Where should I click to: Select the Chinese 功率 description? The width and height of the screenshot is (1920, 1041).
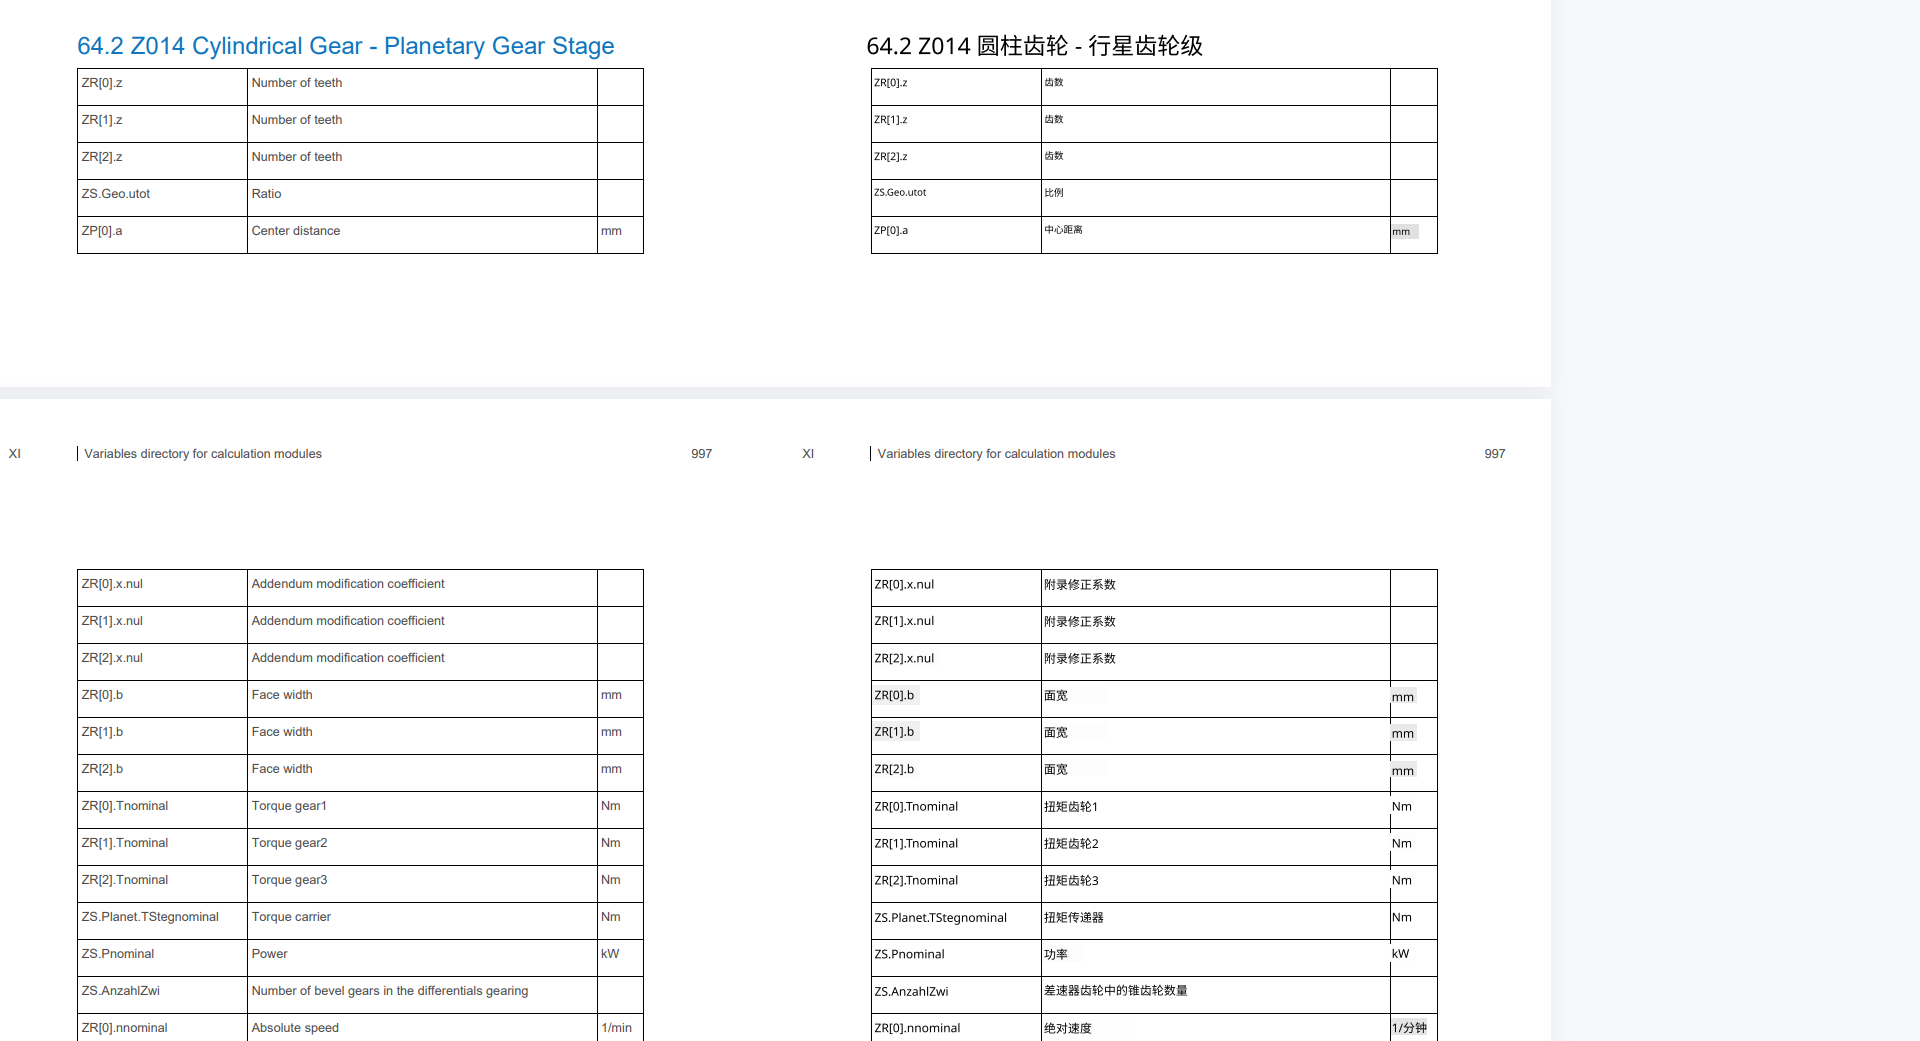(x=1056, y=954)
